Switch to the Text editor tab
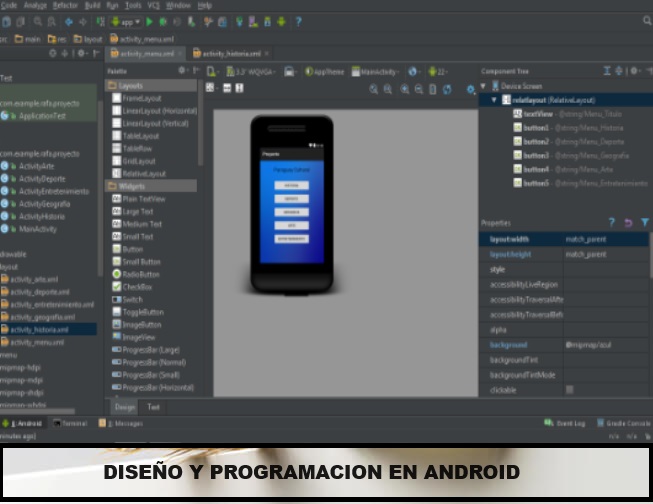The image size is (653, 504). point(153,407)
